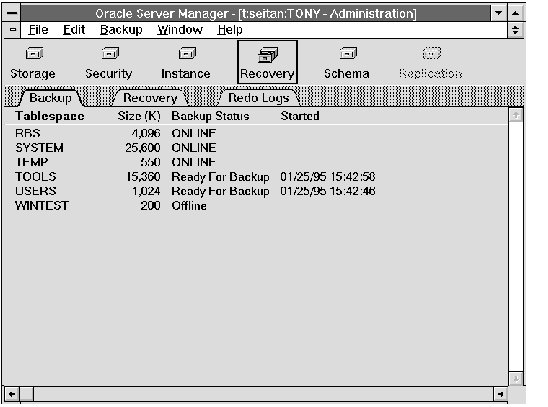Open the Edit menu
The height and width of the screenshot is (407, 548).
click(x=74, y=30)
